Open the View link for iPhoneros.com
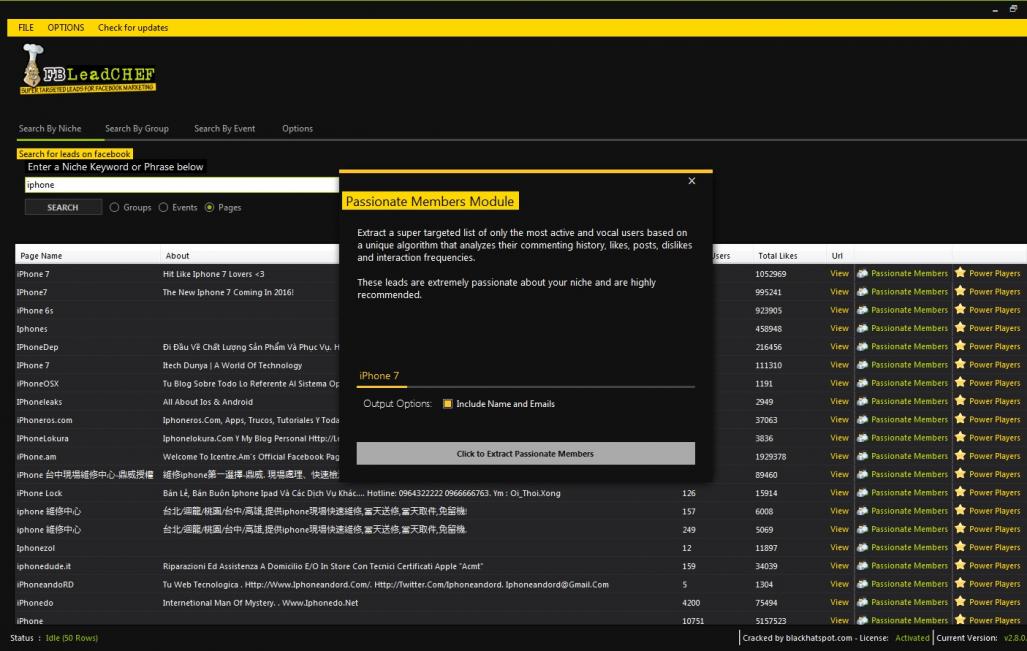This screenshot has width=1027, height=651. click(x=839, y=420)
